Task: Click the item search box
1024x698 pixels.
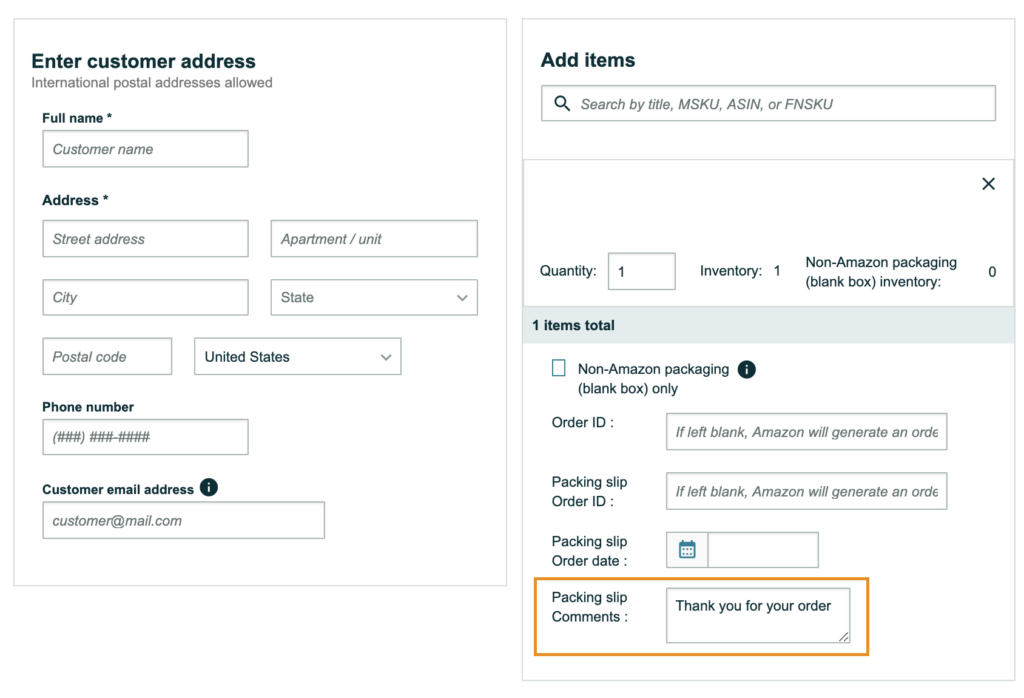Action: (x=780, y=104)
